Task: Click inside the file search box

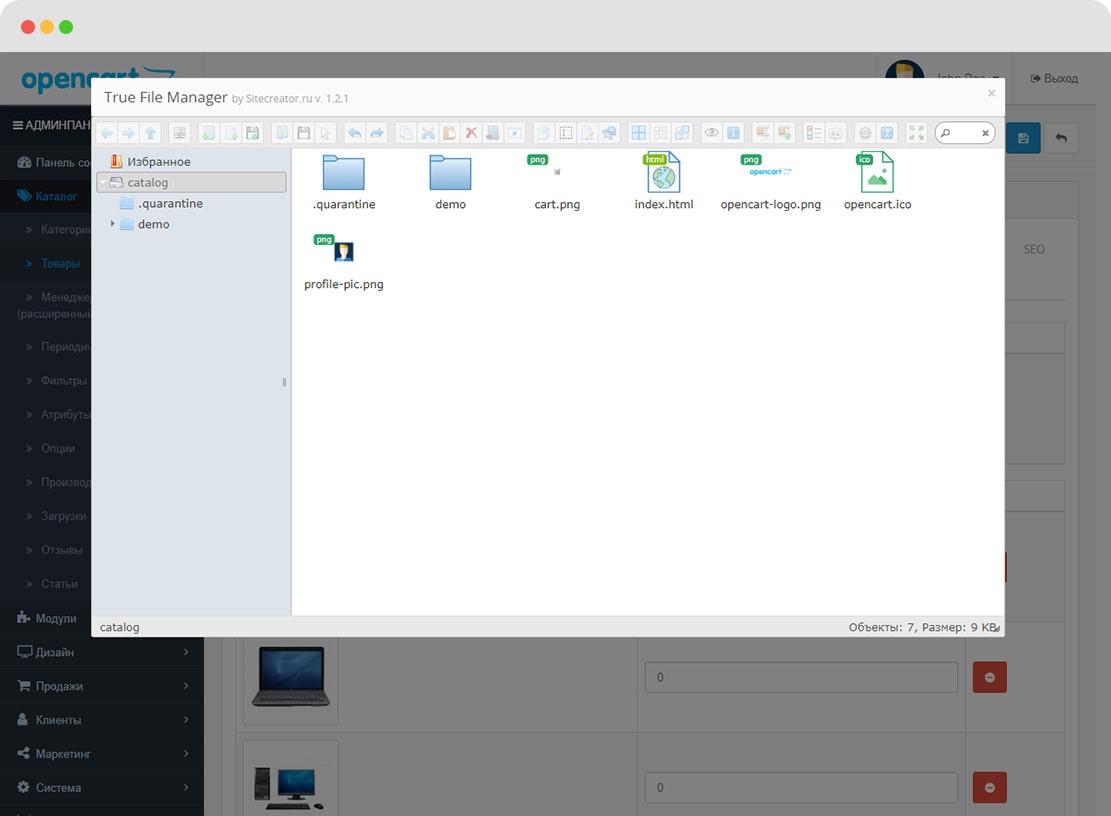Action: [965, 133]
